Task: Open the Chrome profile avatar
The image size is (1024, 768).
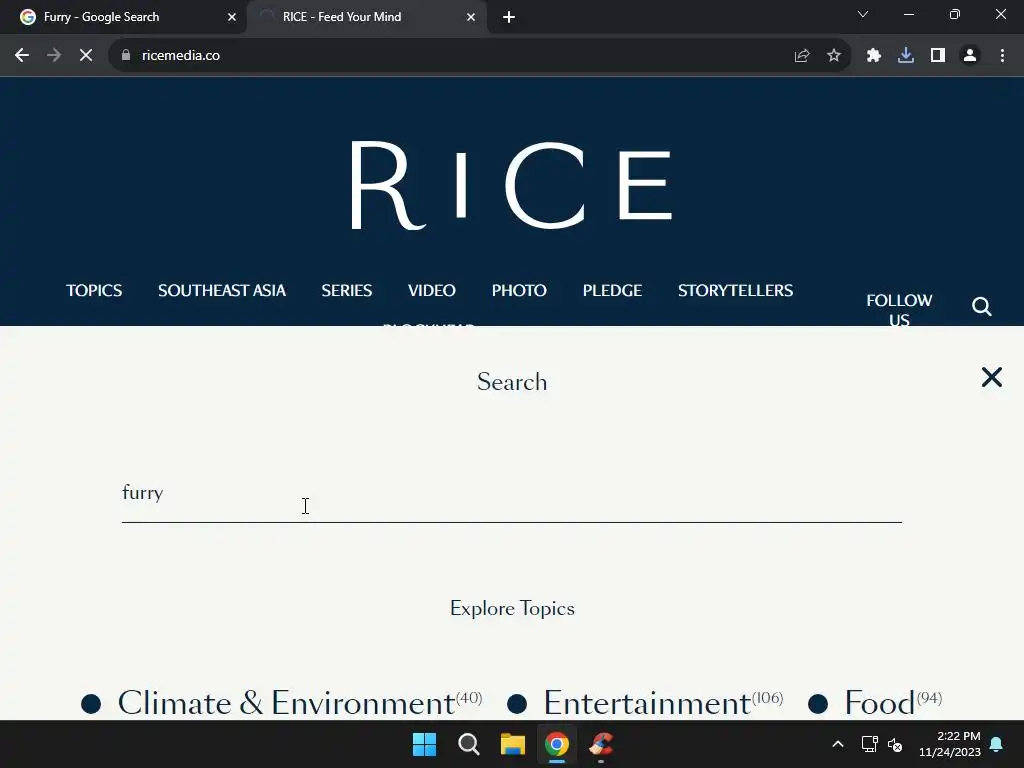Action: click(x=970, y=56)
